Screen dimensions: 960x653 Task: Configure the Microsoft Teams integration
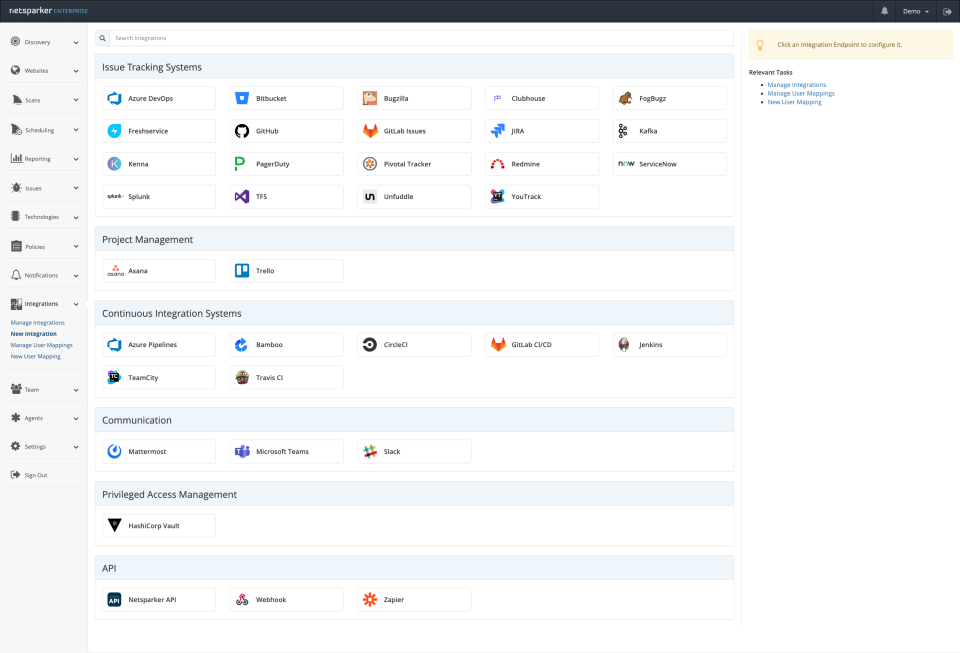coord(285,451)
